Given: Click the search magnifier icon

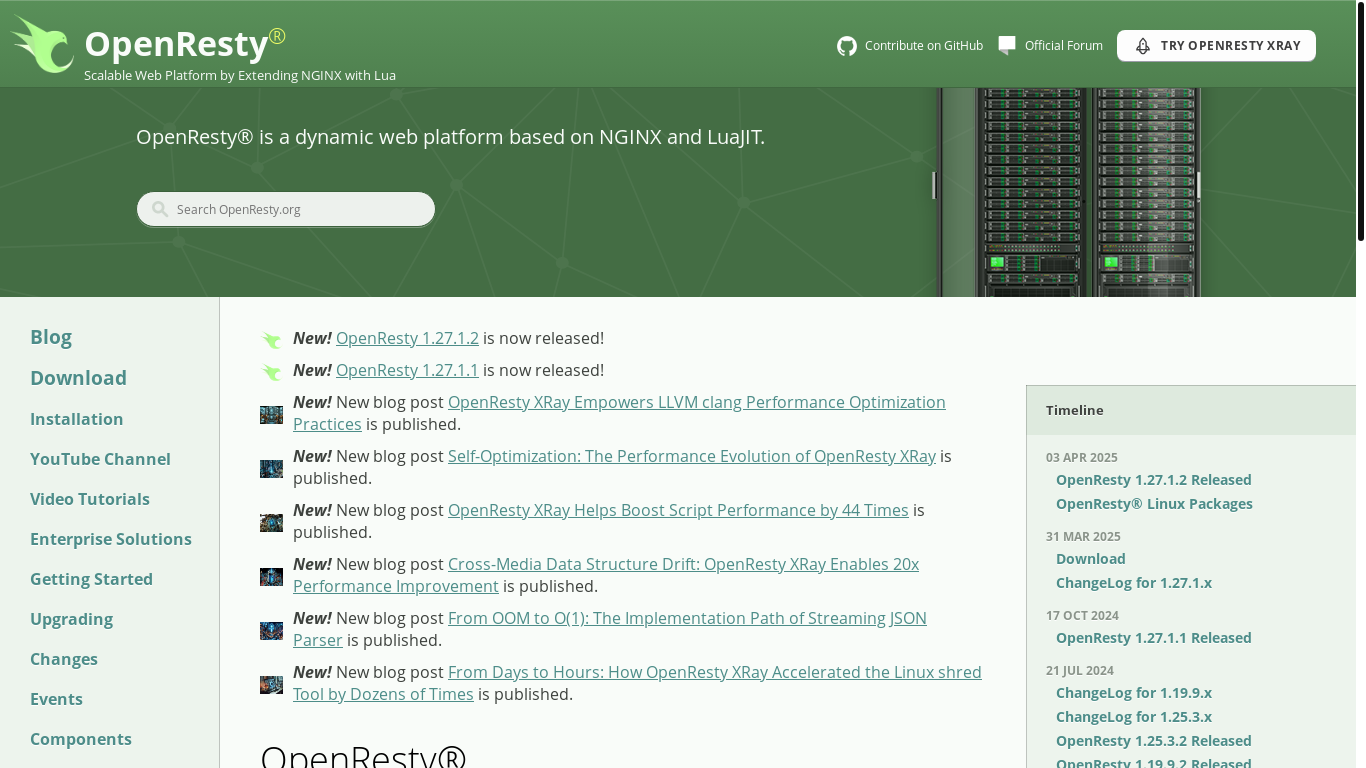Looking at the screenshot, I should coord(160,209).
